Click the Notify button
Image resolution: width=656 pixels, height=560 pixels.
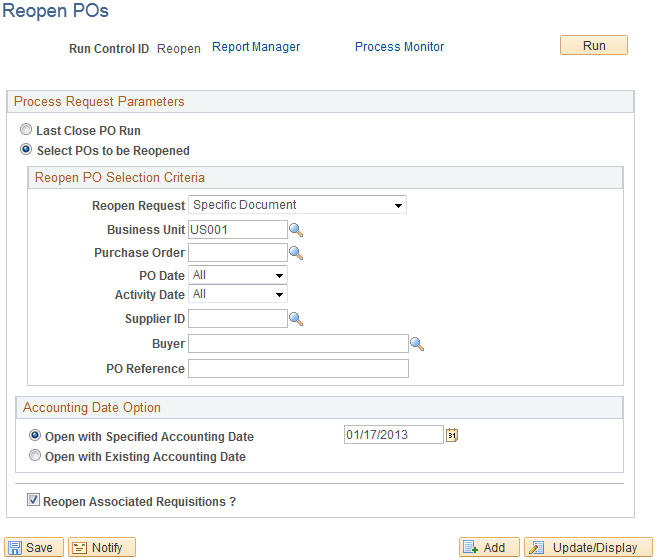click(x=102, y=547)
